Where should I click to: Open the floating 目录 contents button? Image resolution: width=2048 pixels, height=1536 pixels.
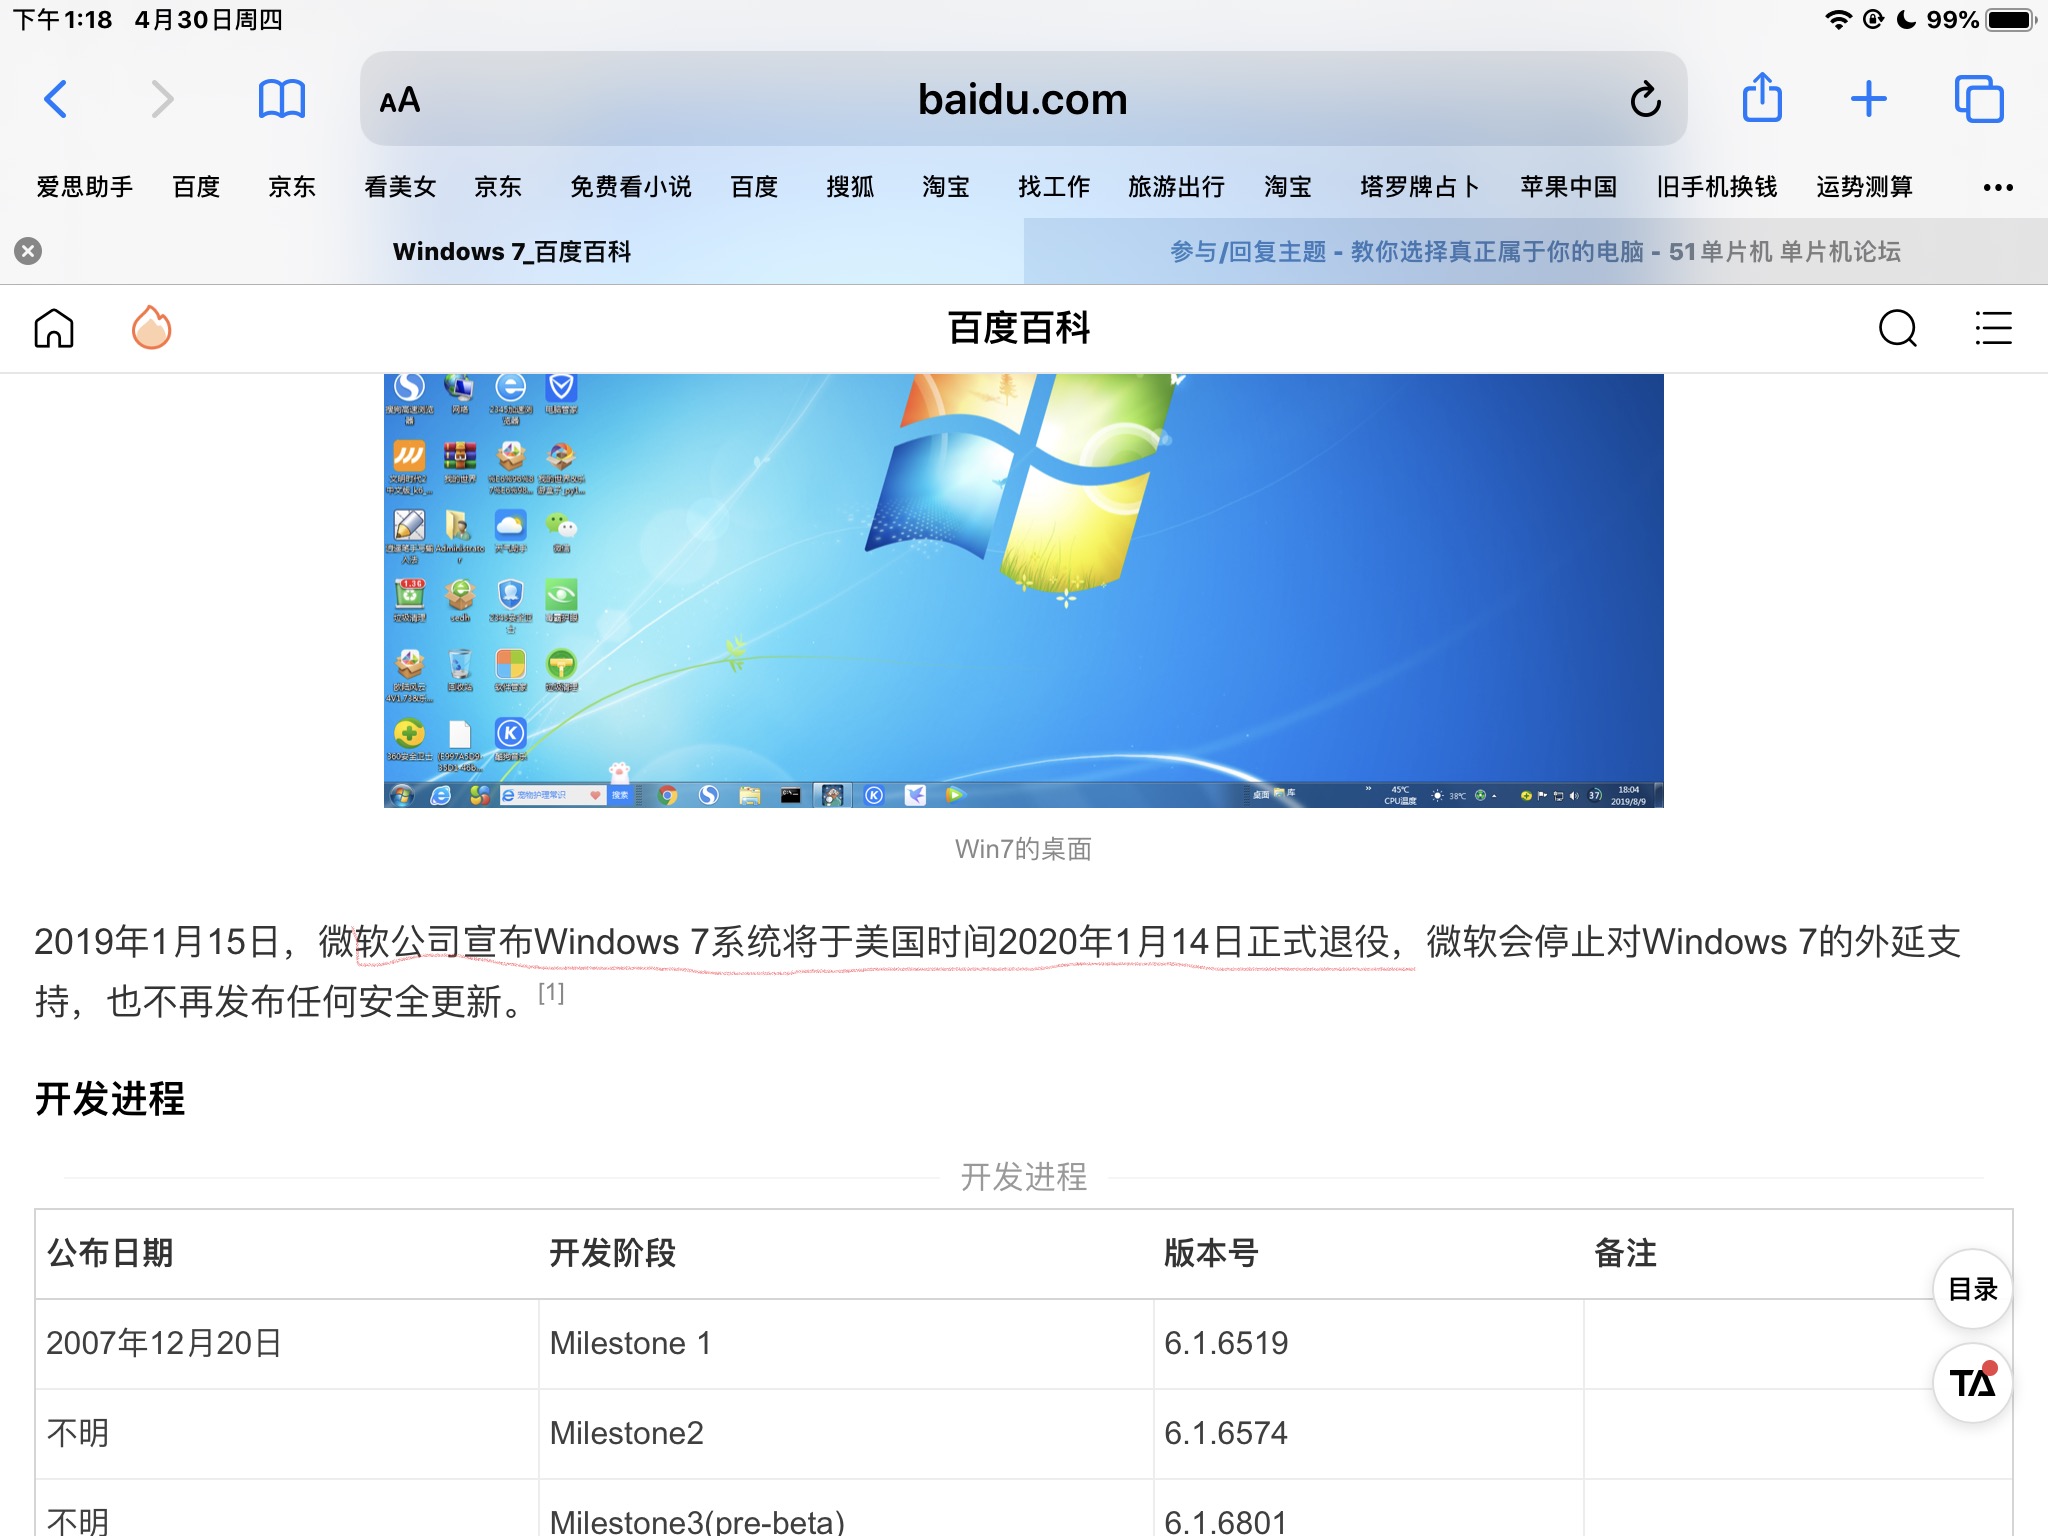pyautogui.click(x=1973, y=1289)
